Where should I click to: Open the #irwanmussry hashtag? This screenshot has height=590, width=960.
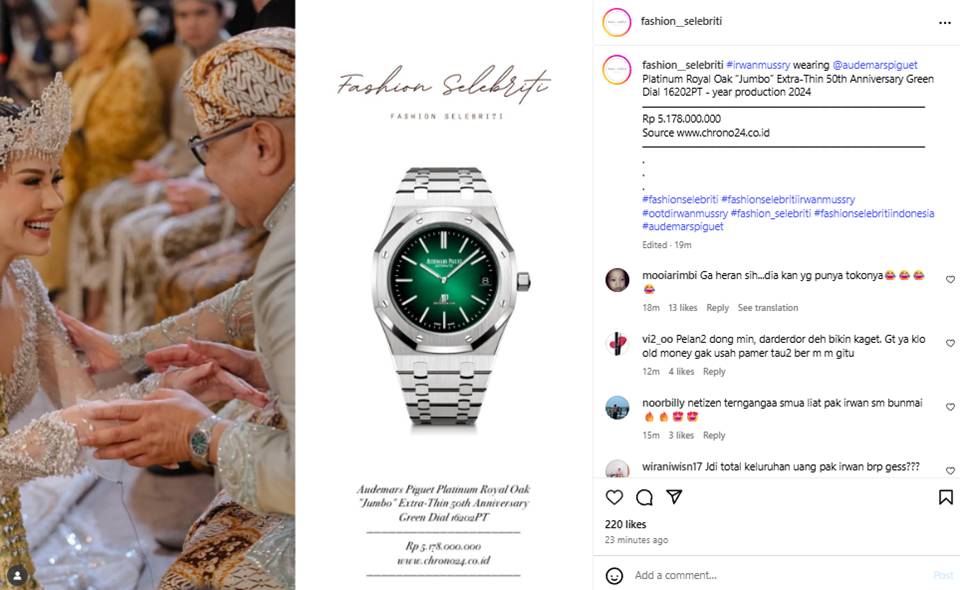tap(758, 65)
